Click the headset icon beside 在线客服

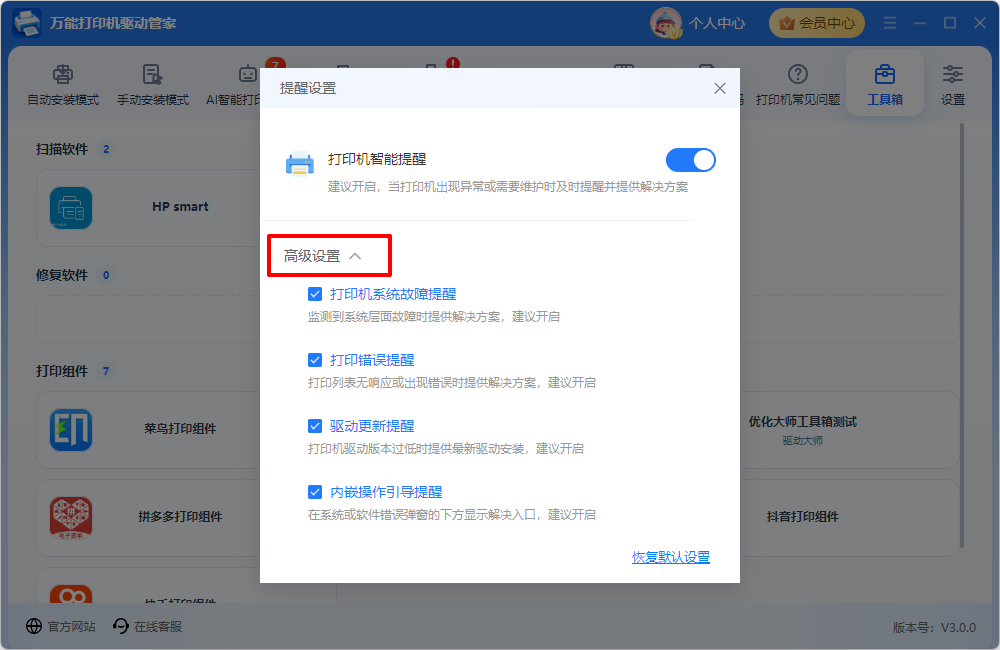click(x=121, y=626)
